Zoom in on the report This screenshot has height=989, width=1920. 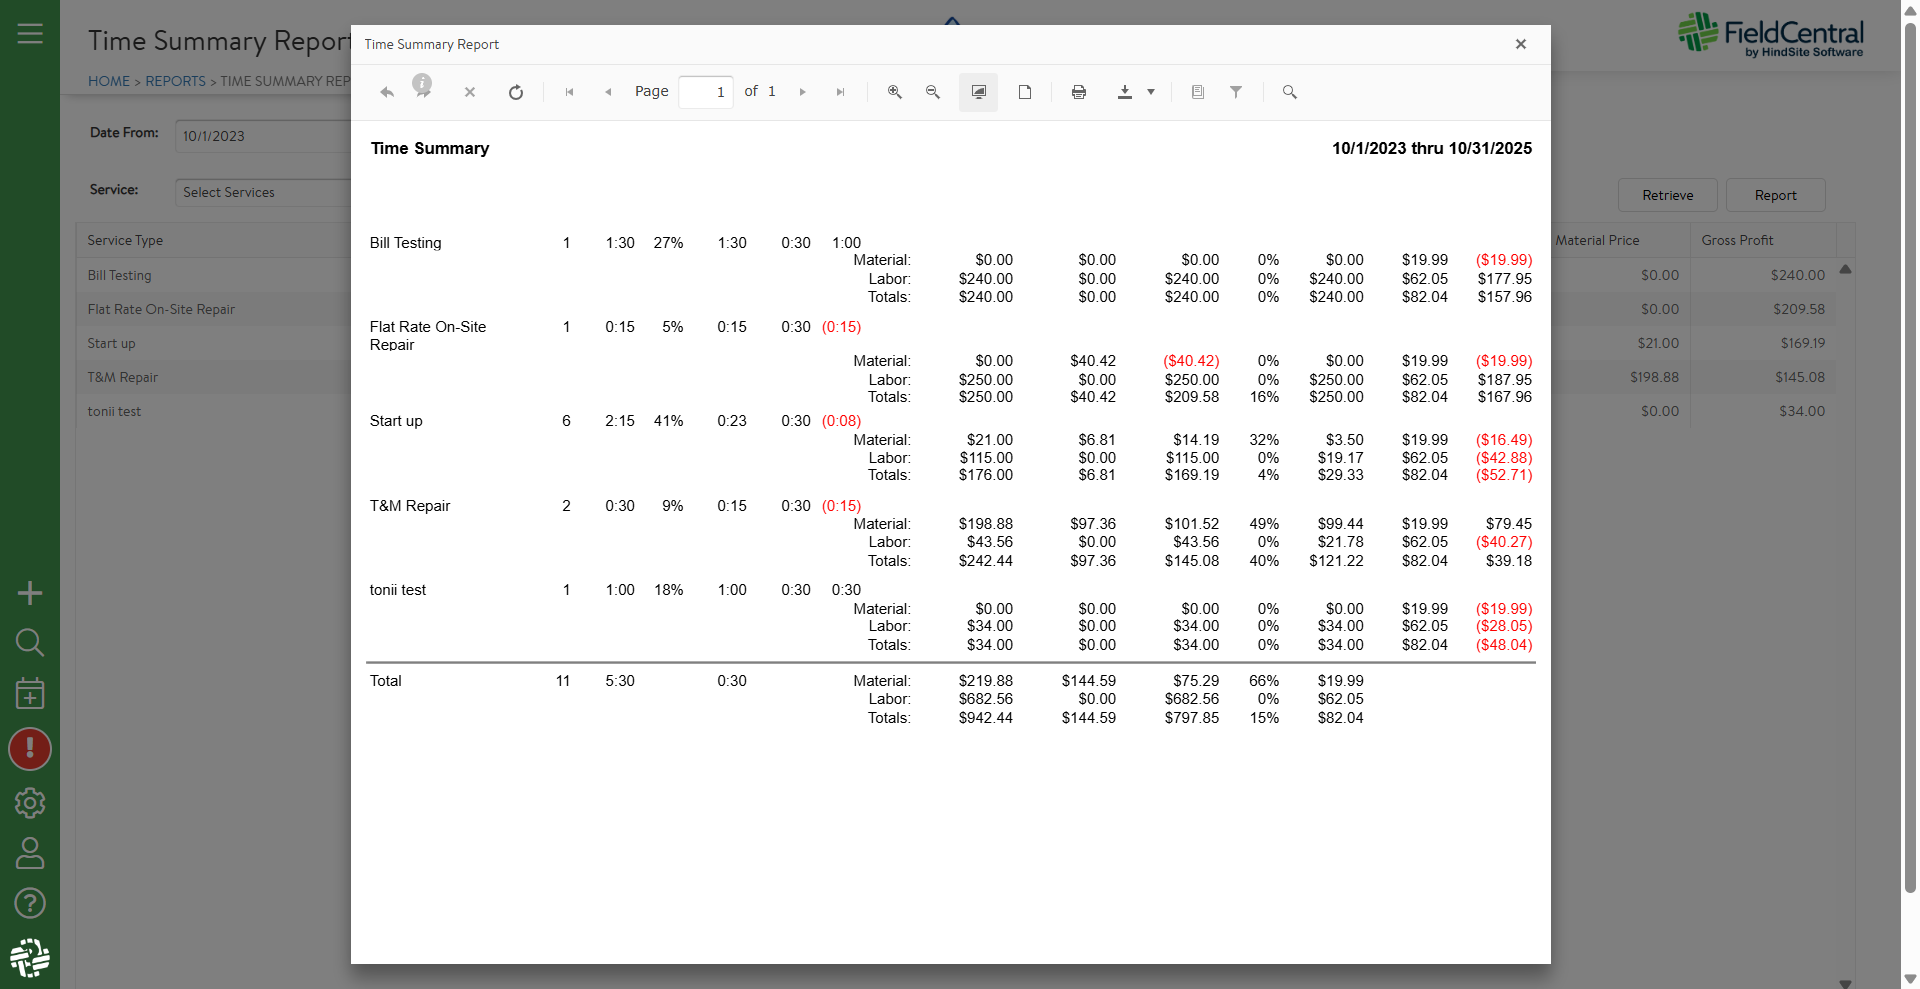(895, 92)
